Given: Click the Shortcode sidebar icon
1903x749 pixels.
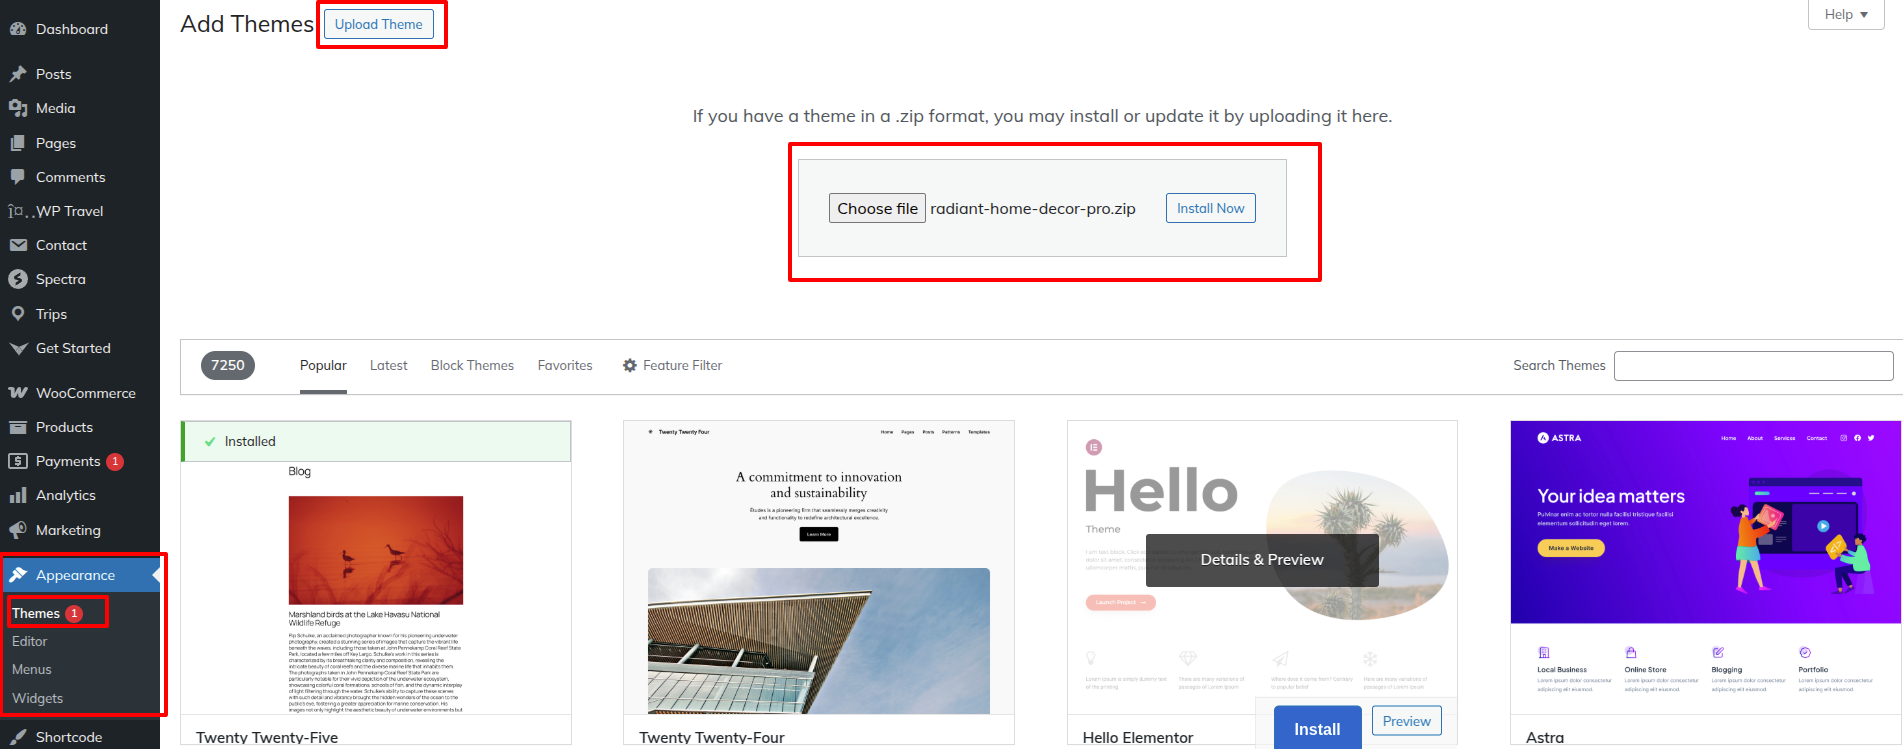Looking at the screenshot, I should [18, 737].
